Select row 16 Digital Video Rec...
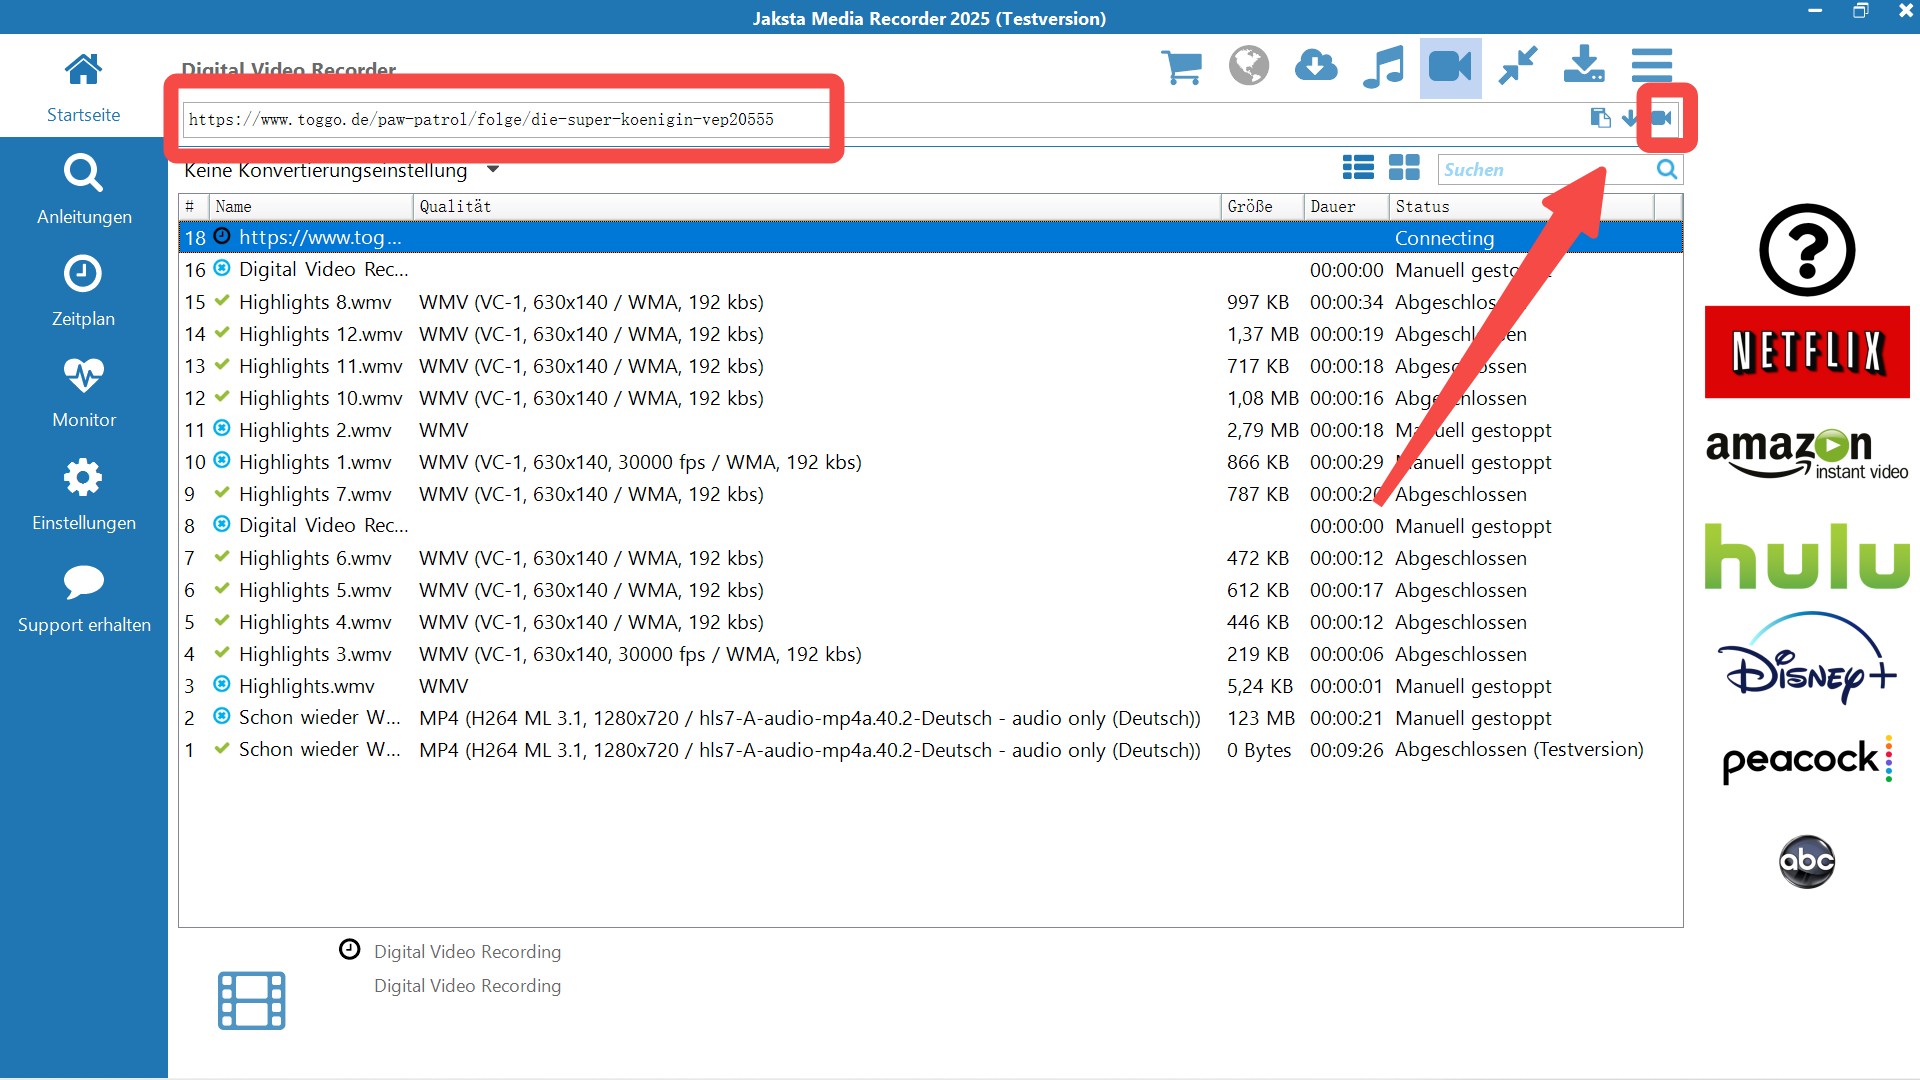The width and height of the screenshot is (1920, 1080). [x=930, y=270]
